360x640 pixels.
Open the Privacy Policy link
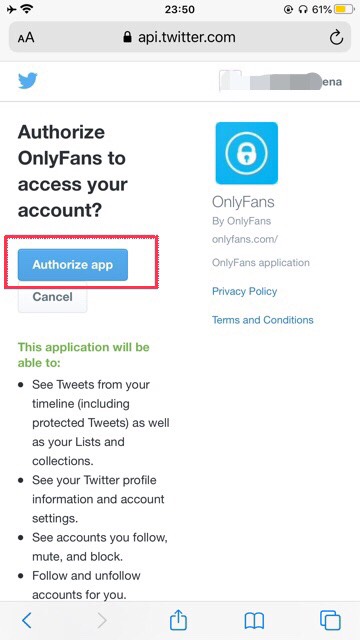tap(244, 291)
